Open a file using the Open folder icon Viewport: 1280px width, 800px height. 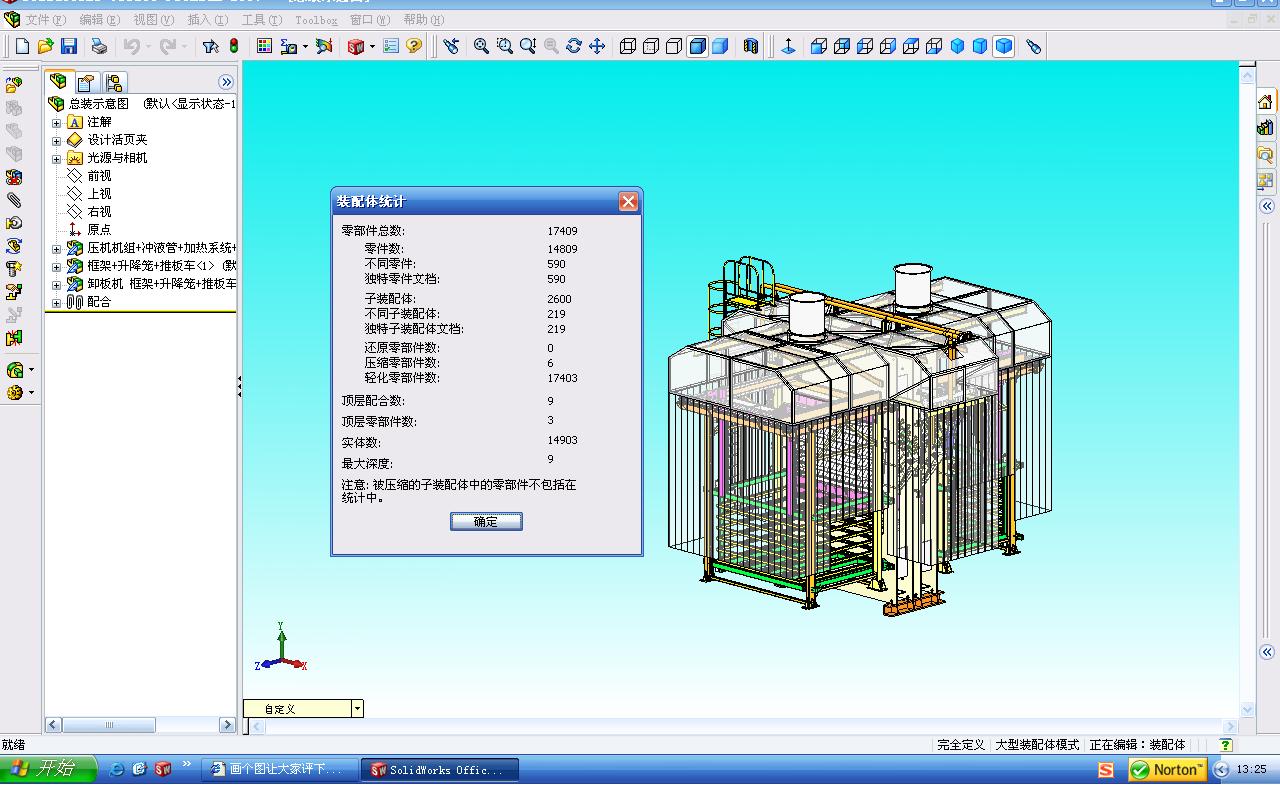[45, 46]
